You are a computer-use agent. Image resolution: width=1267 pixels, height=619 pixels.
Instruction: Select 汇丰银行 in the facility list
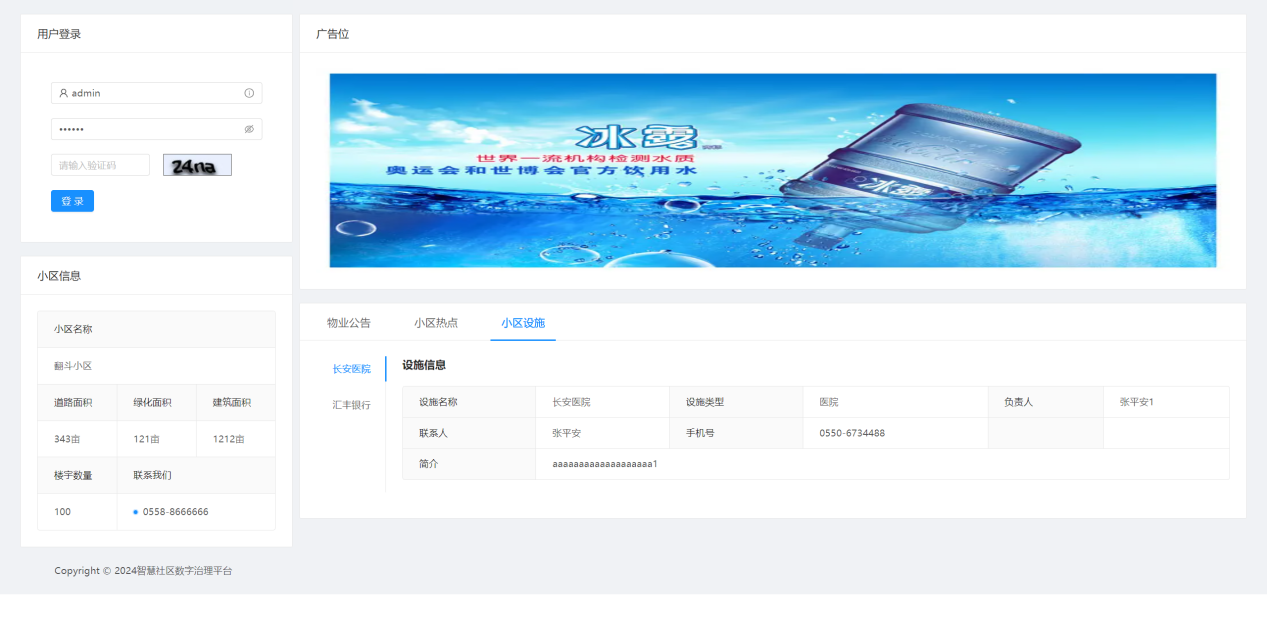tap(352, 405)
